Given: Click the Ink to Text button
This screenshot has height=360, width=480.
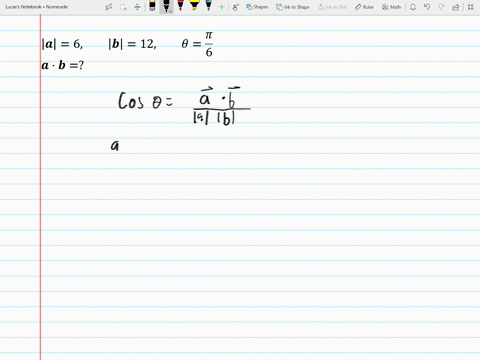Looking at the screenshot, I should [332, 7].
